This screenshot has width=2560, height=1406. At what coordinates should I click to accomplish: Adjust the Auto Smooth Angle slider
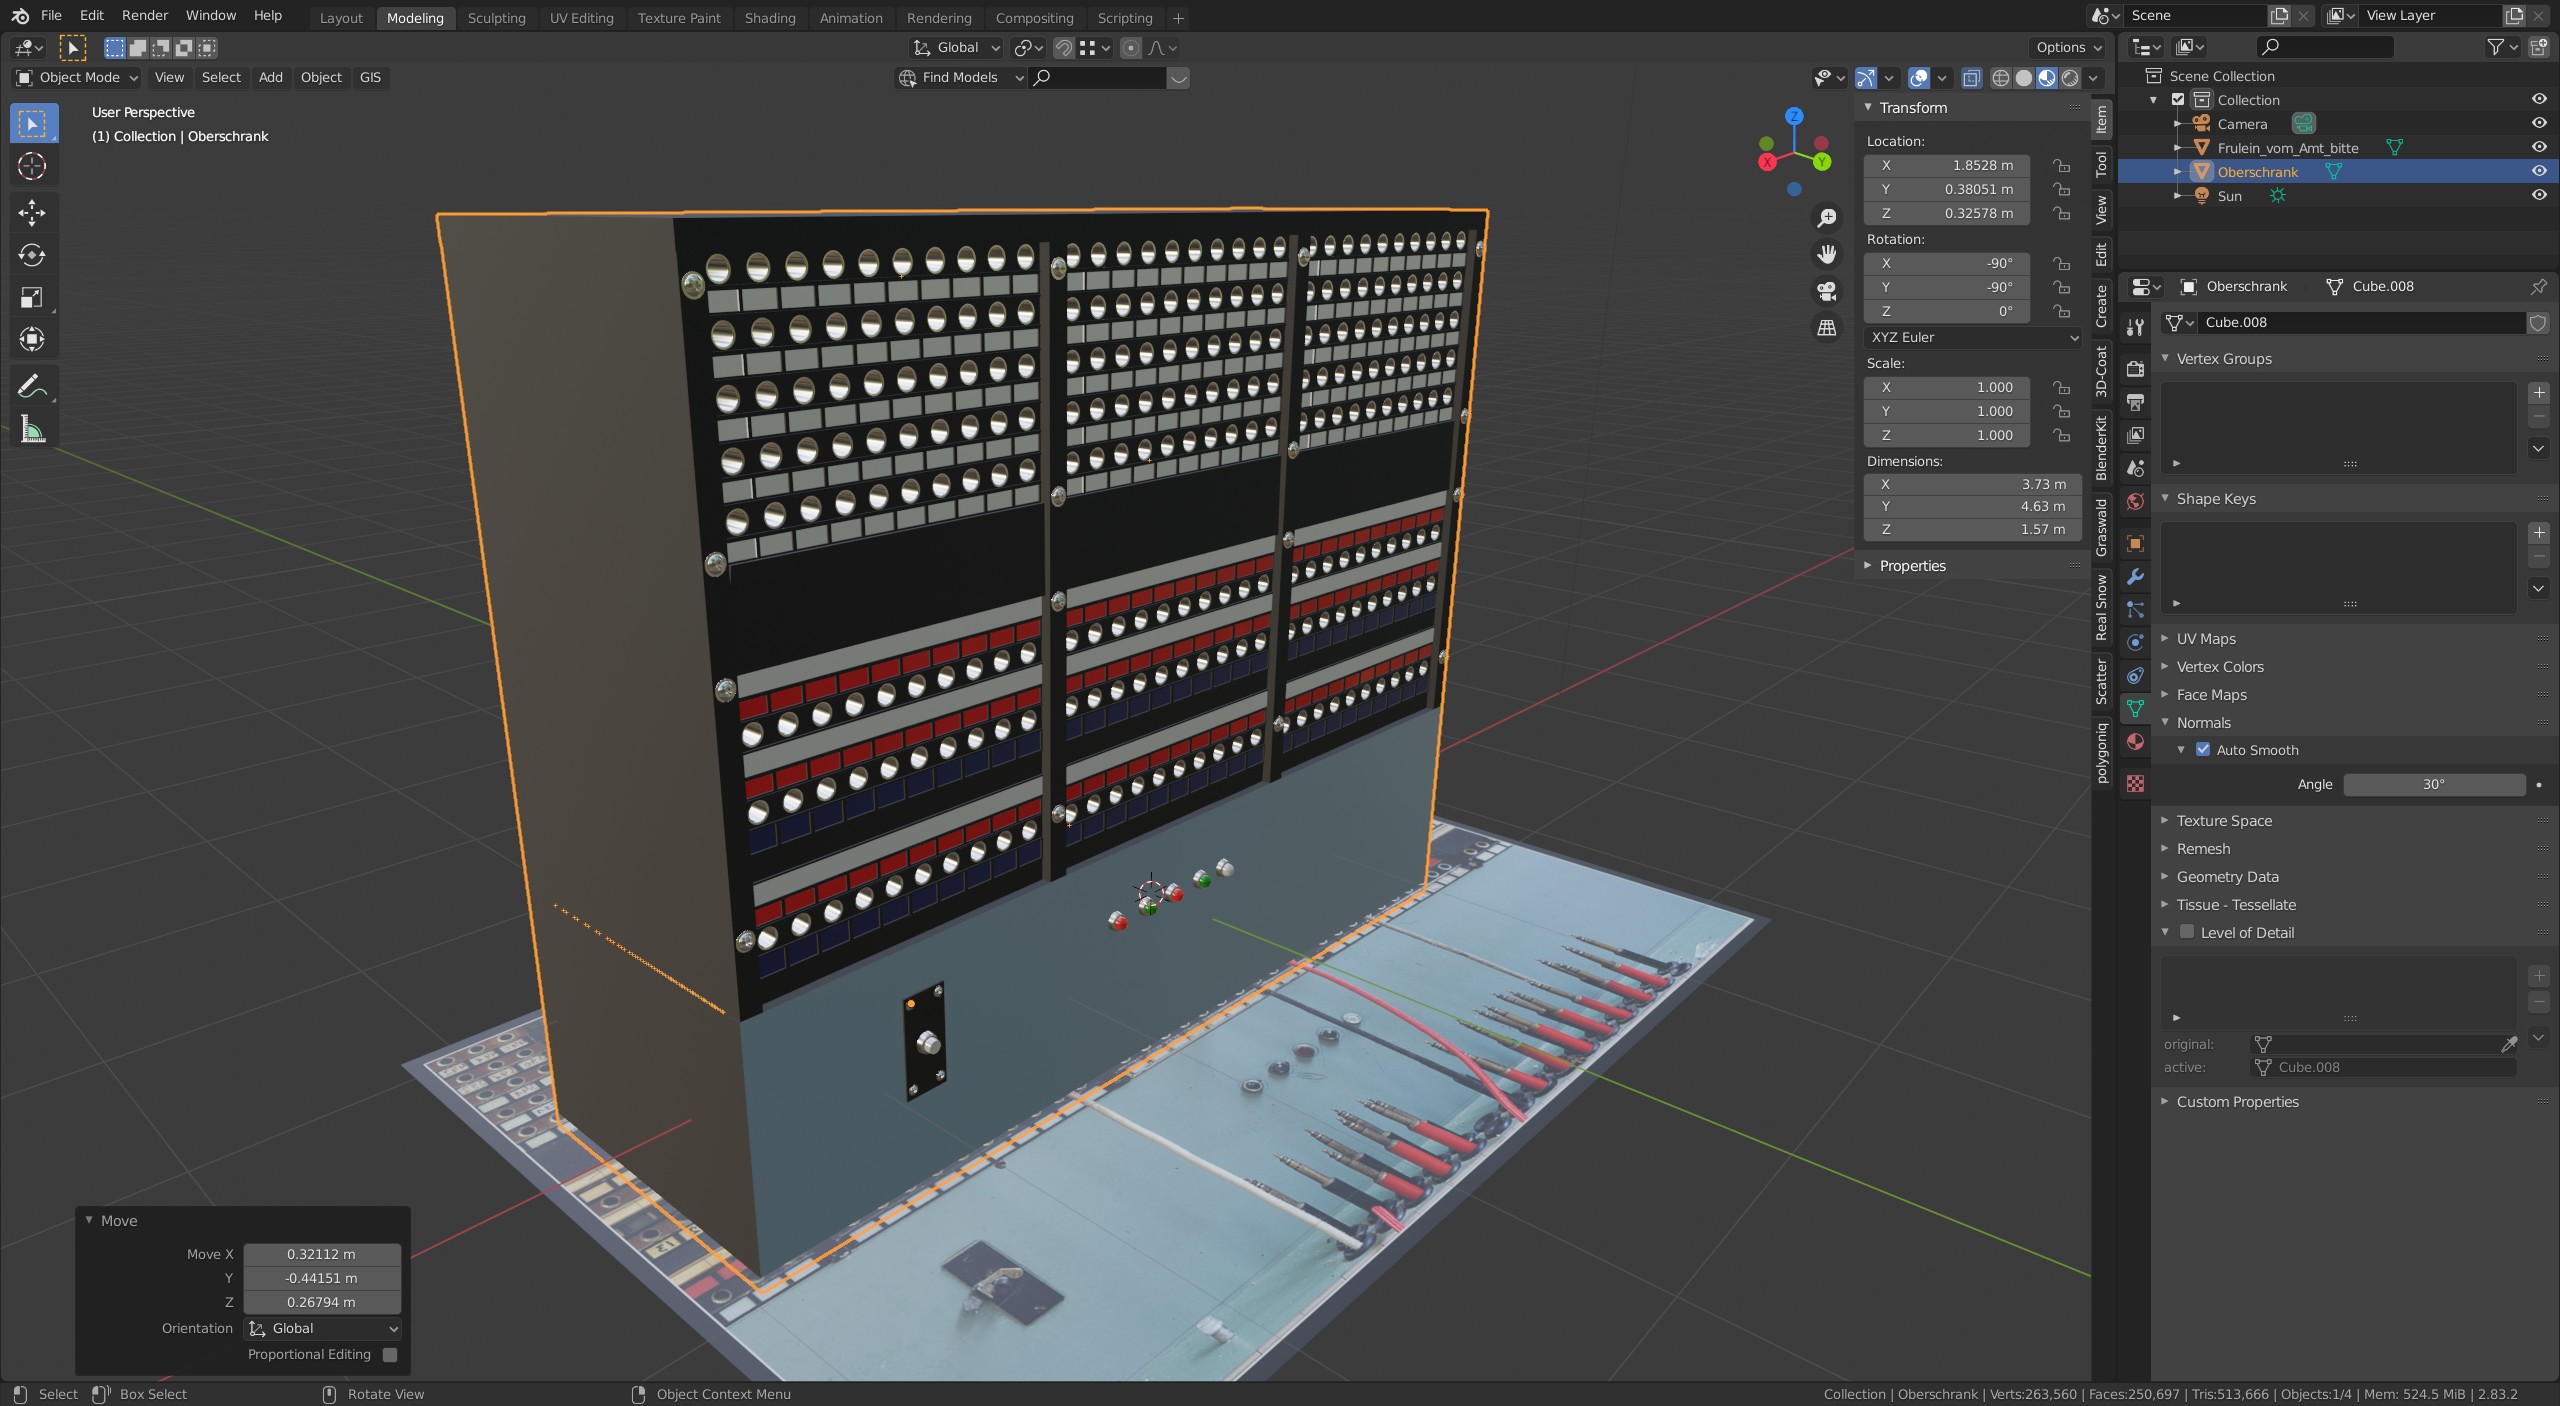tap(2433, 785)
